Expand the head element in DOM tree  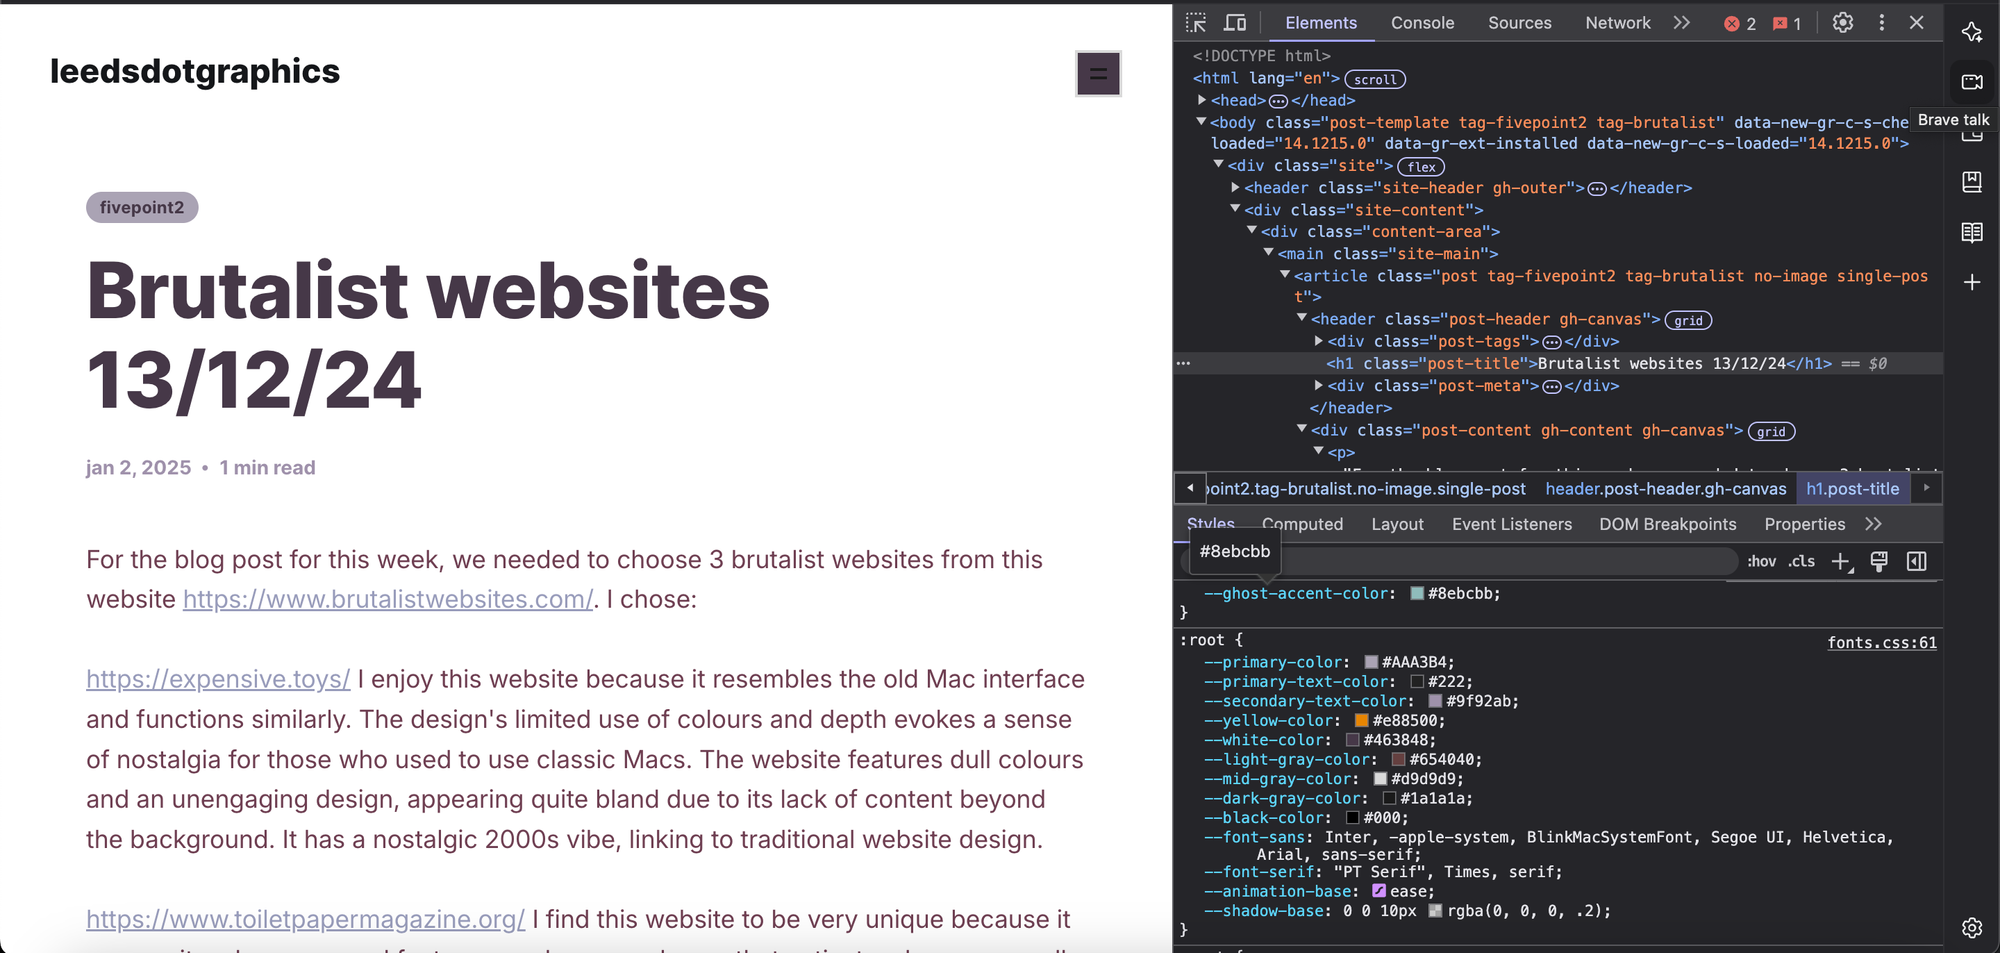click(x=1202, y=100)
